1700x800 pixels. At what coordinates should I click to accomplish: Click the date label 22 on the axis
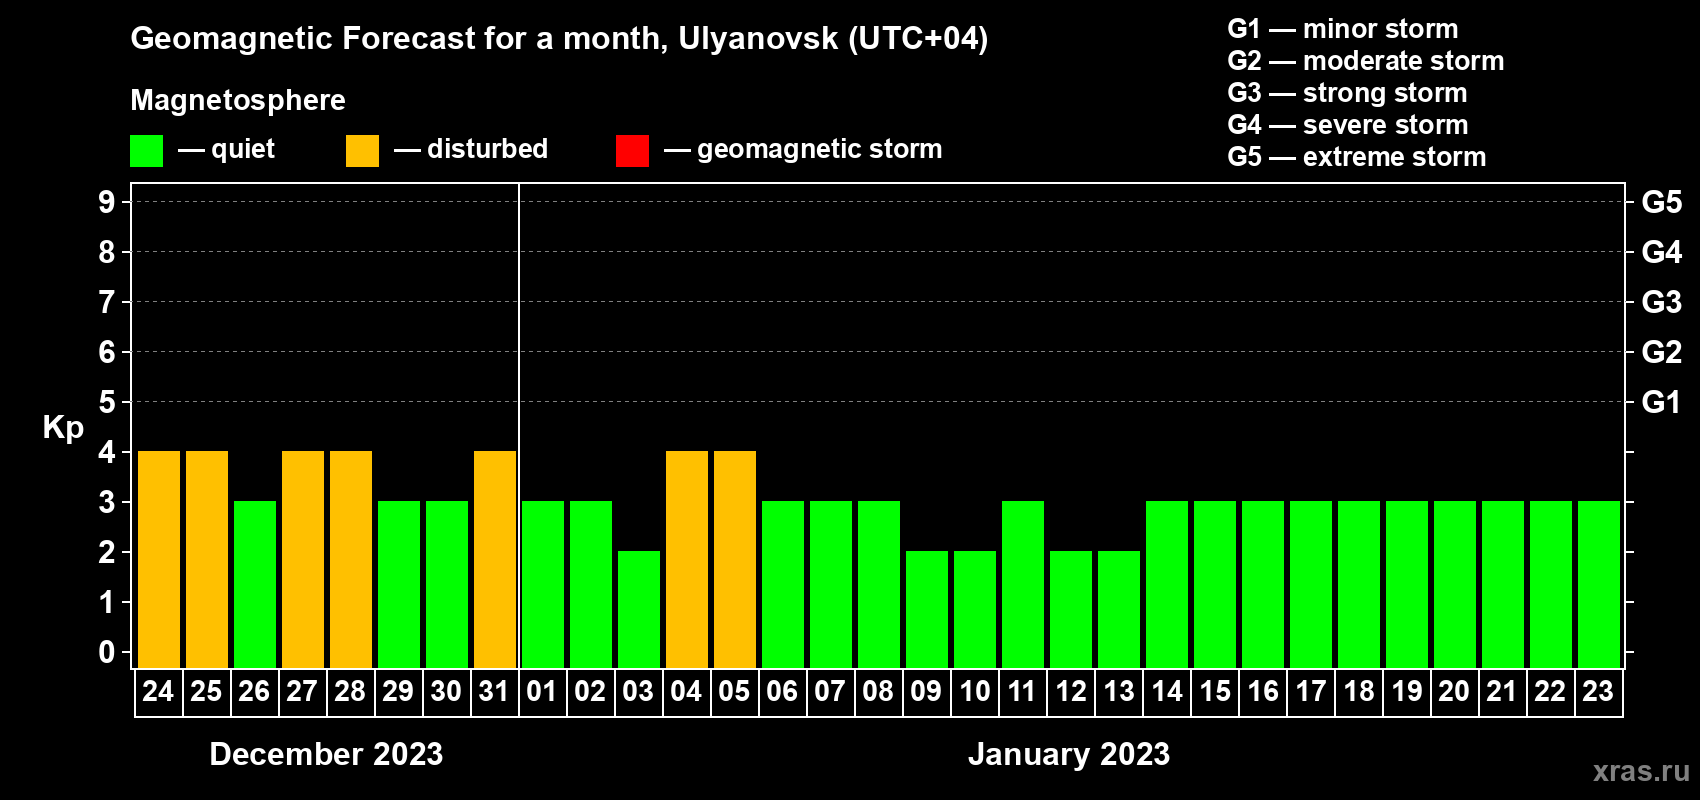pyautogui.click(x=1550, y=691)
